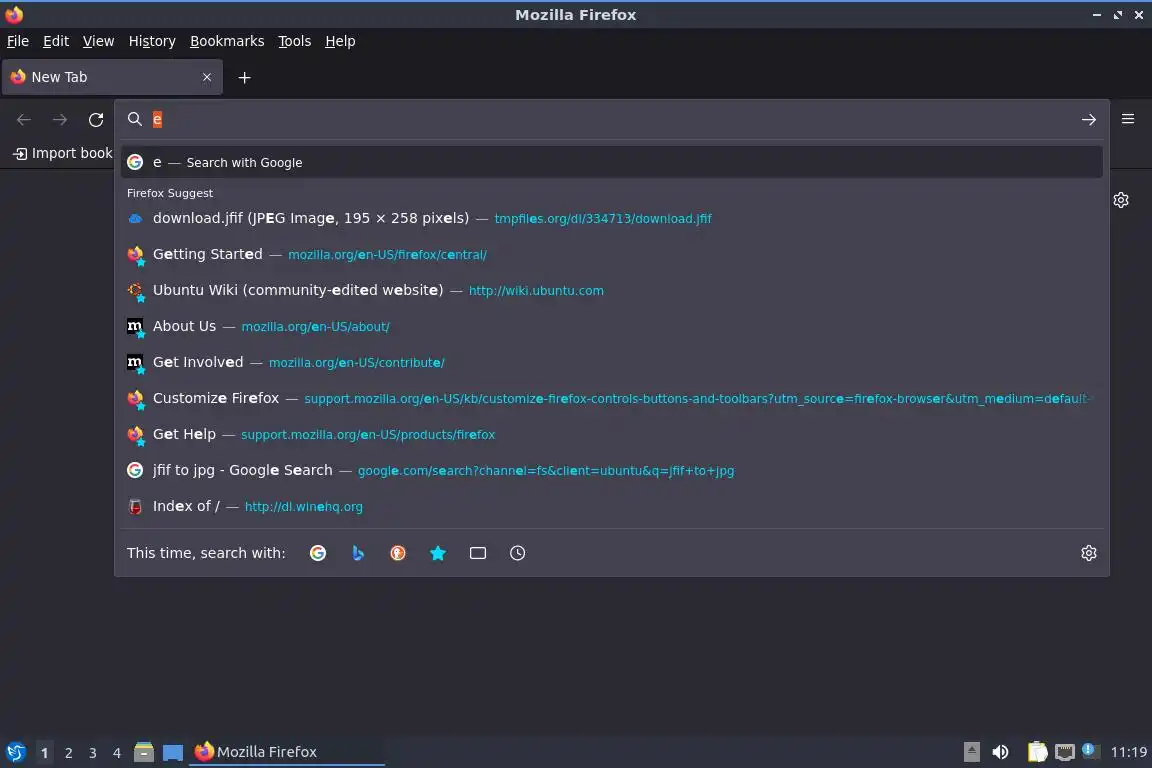Screen dimensions: 1152x768
Task: Switch to workspace 3
Action: (x=93, y=753)
